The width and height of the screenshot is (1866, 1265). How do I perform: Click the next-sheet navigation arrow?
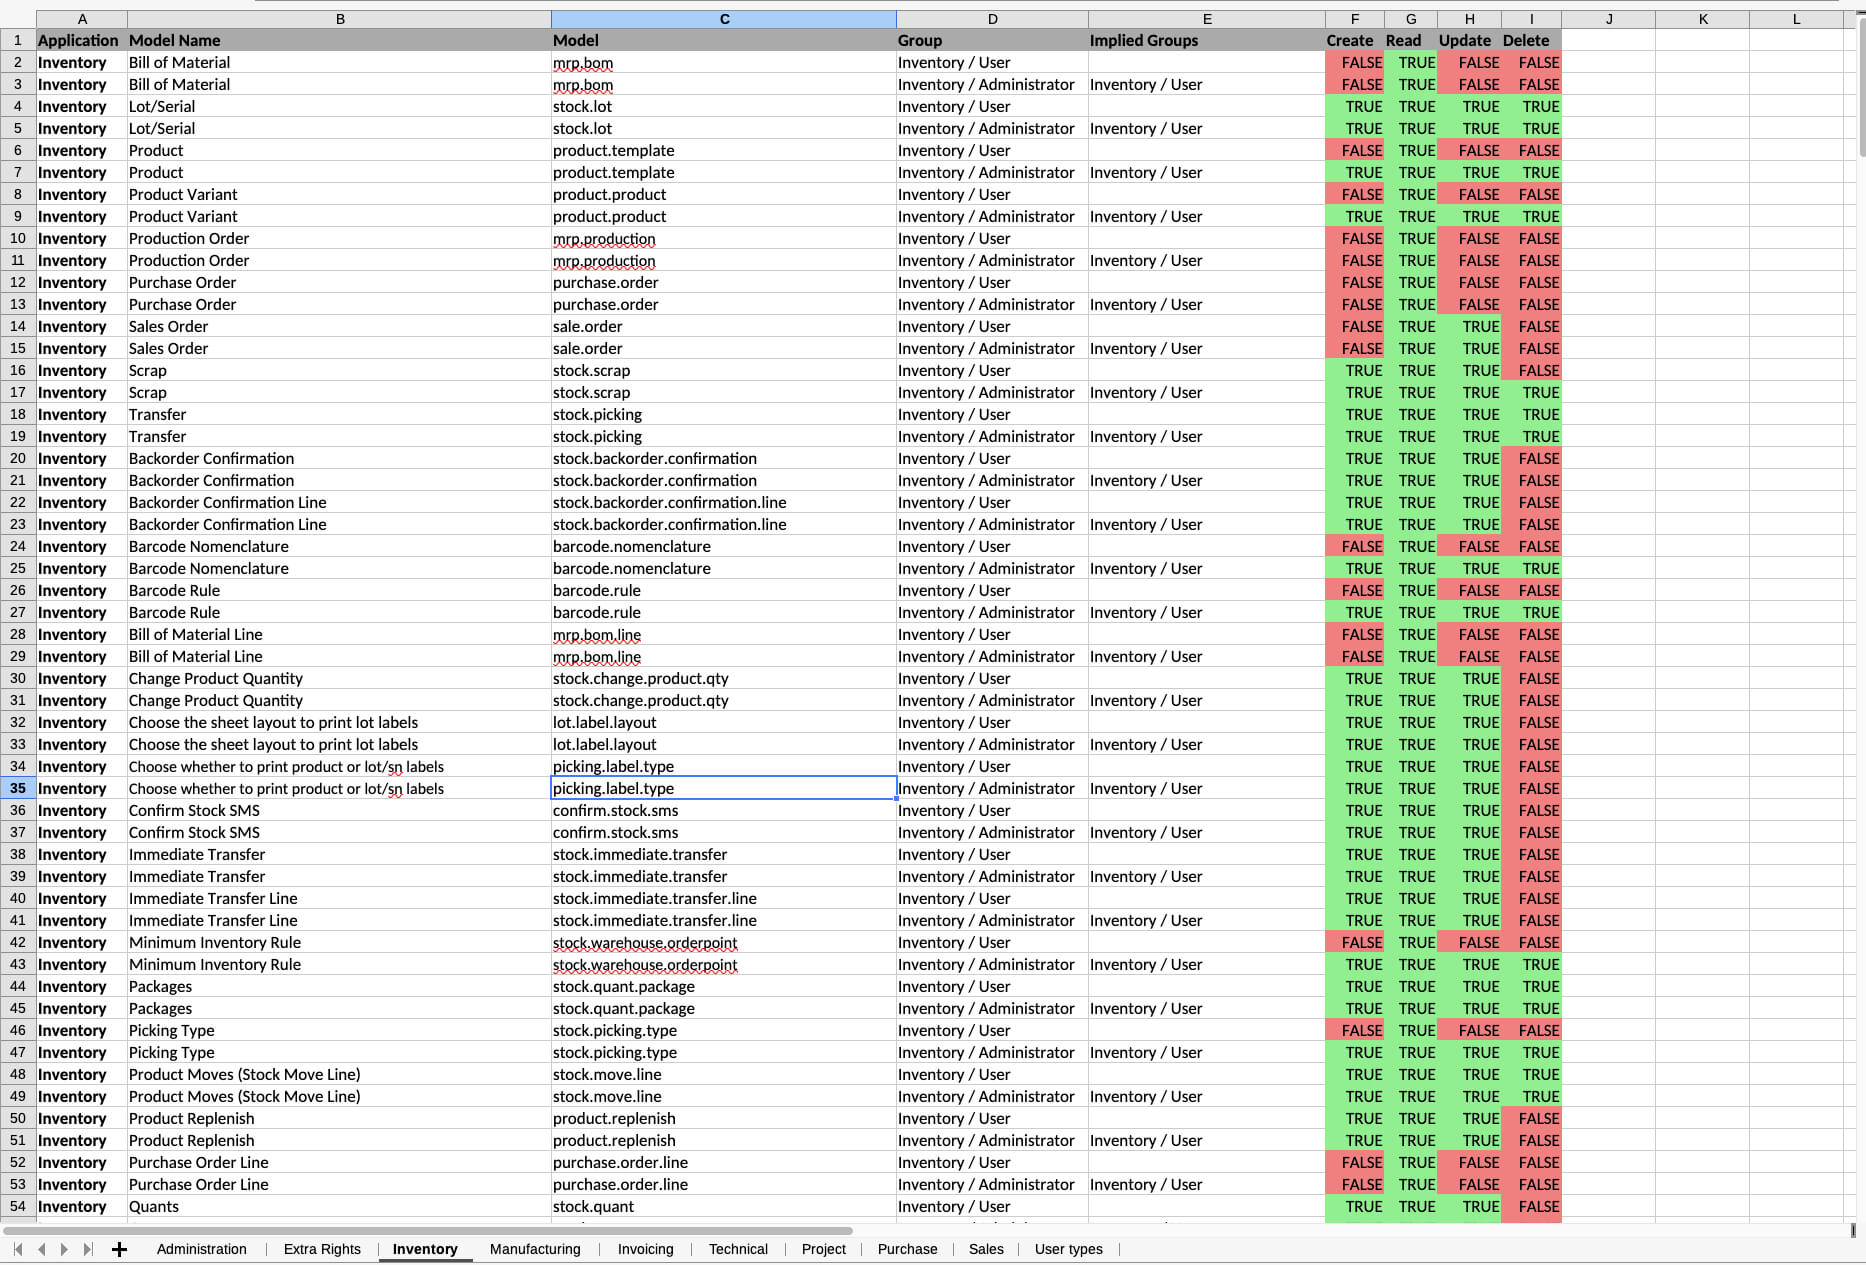pyautogui.click(x=64, y=1249)
